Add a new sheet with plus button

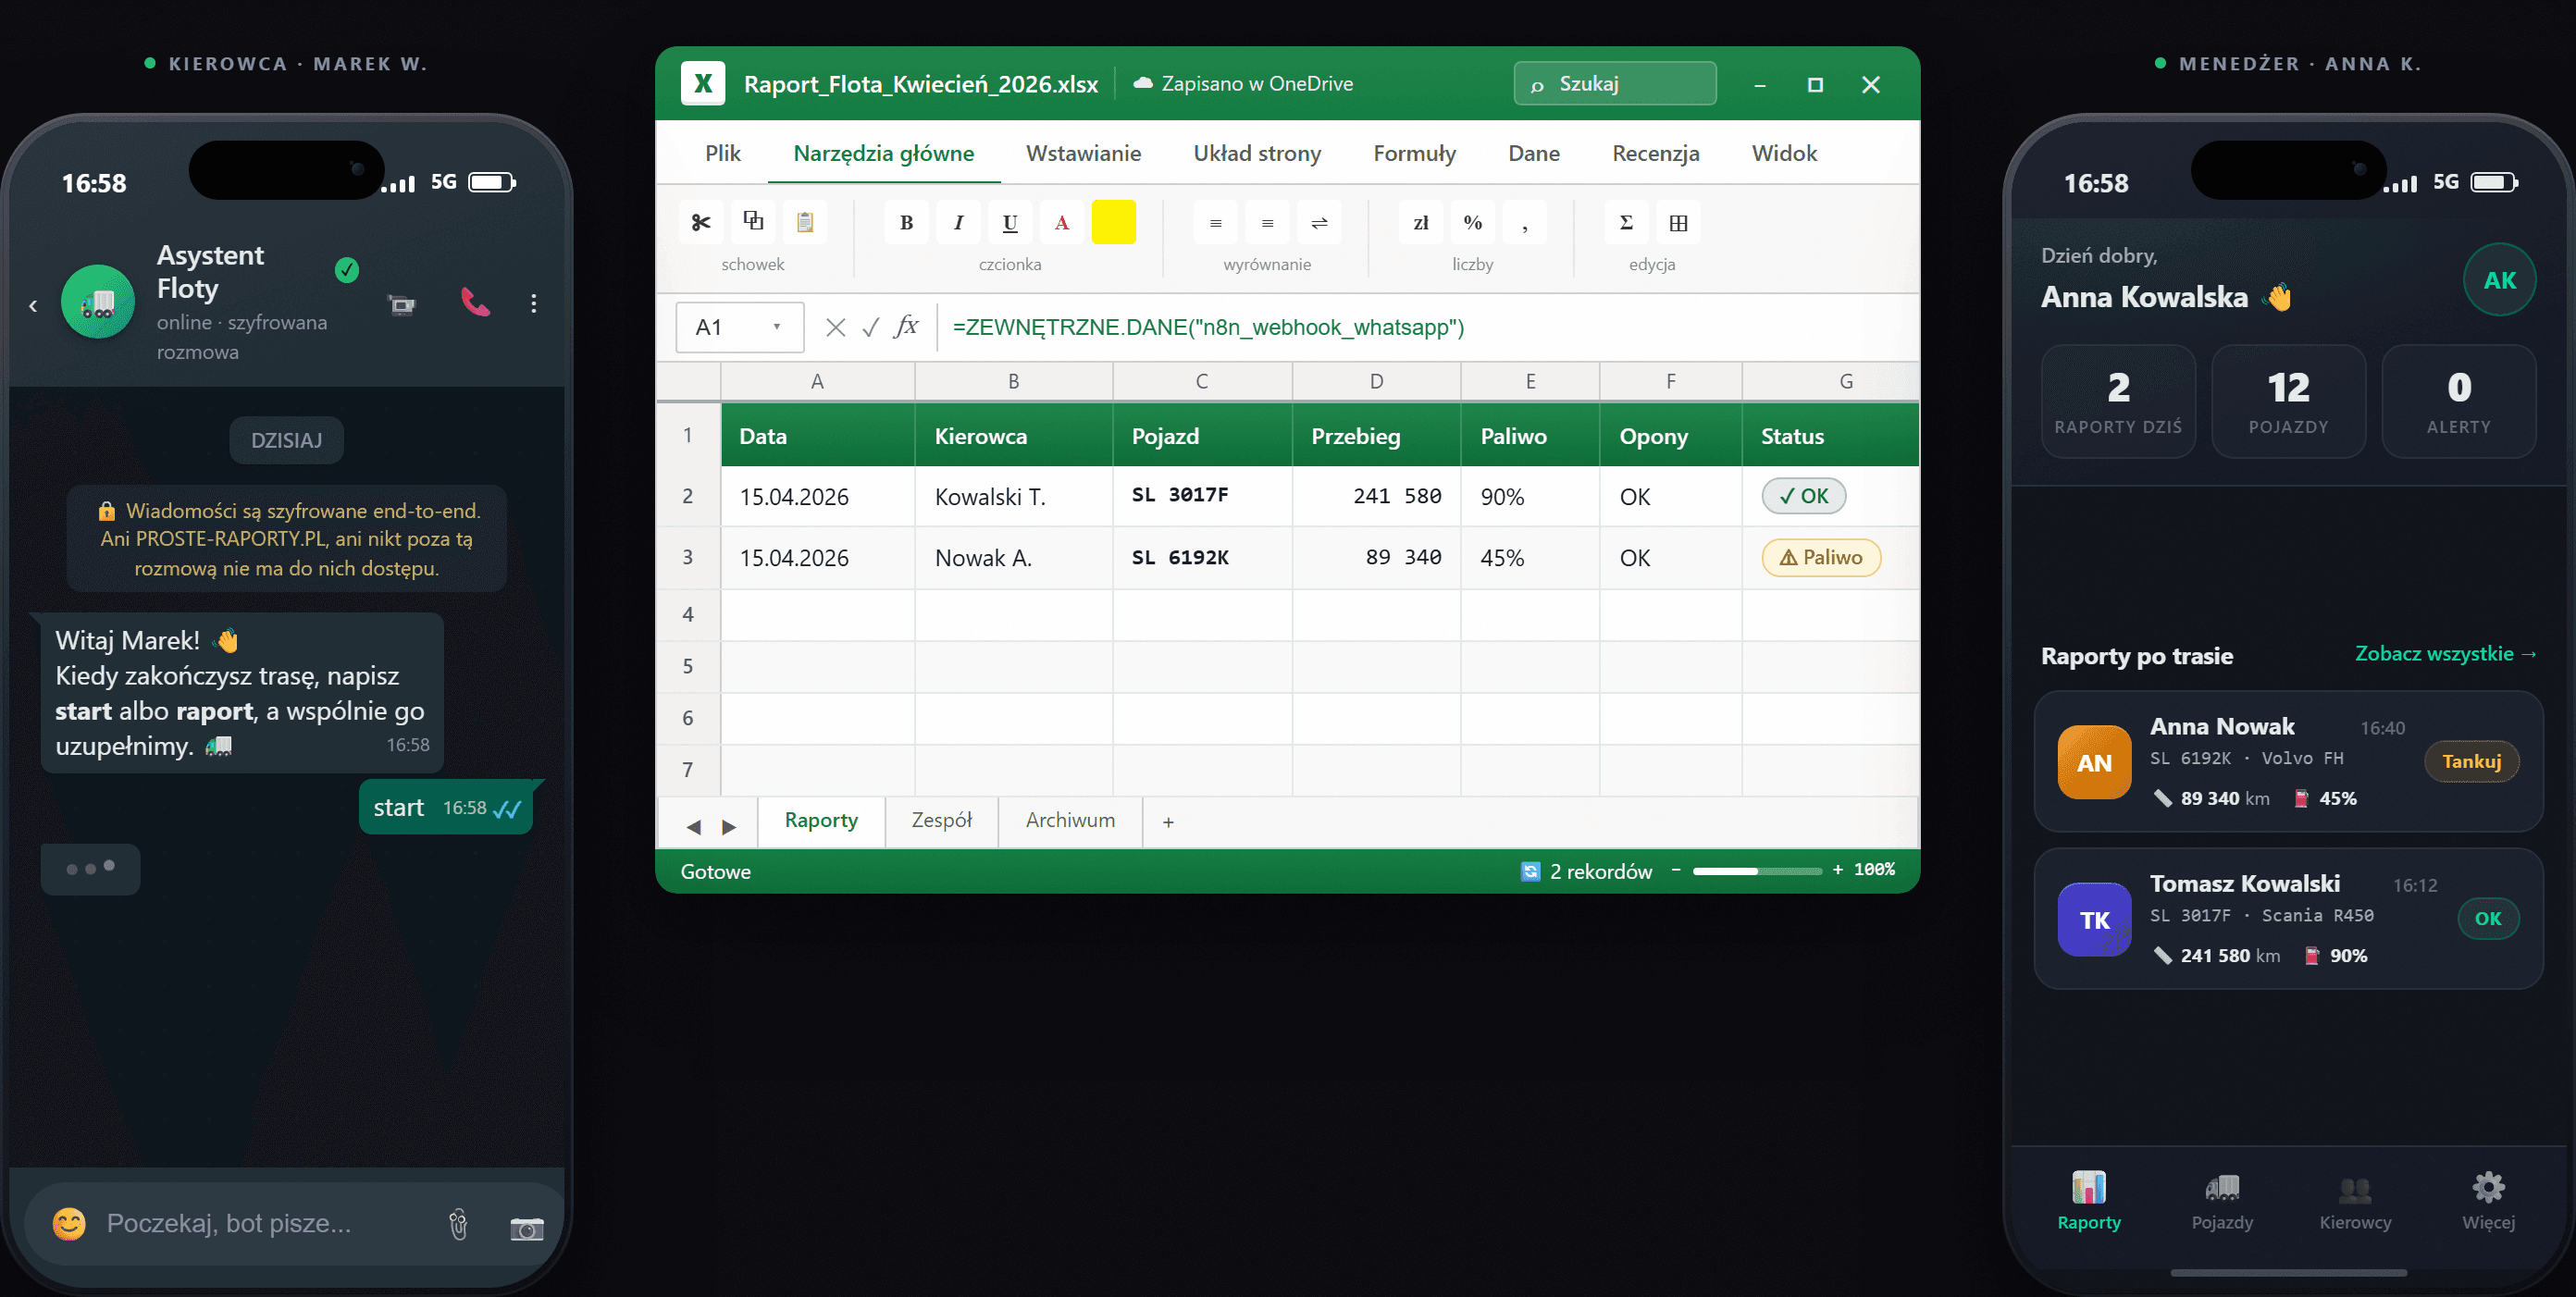point(1168,822)
